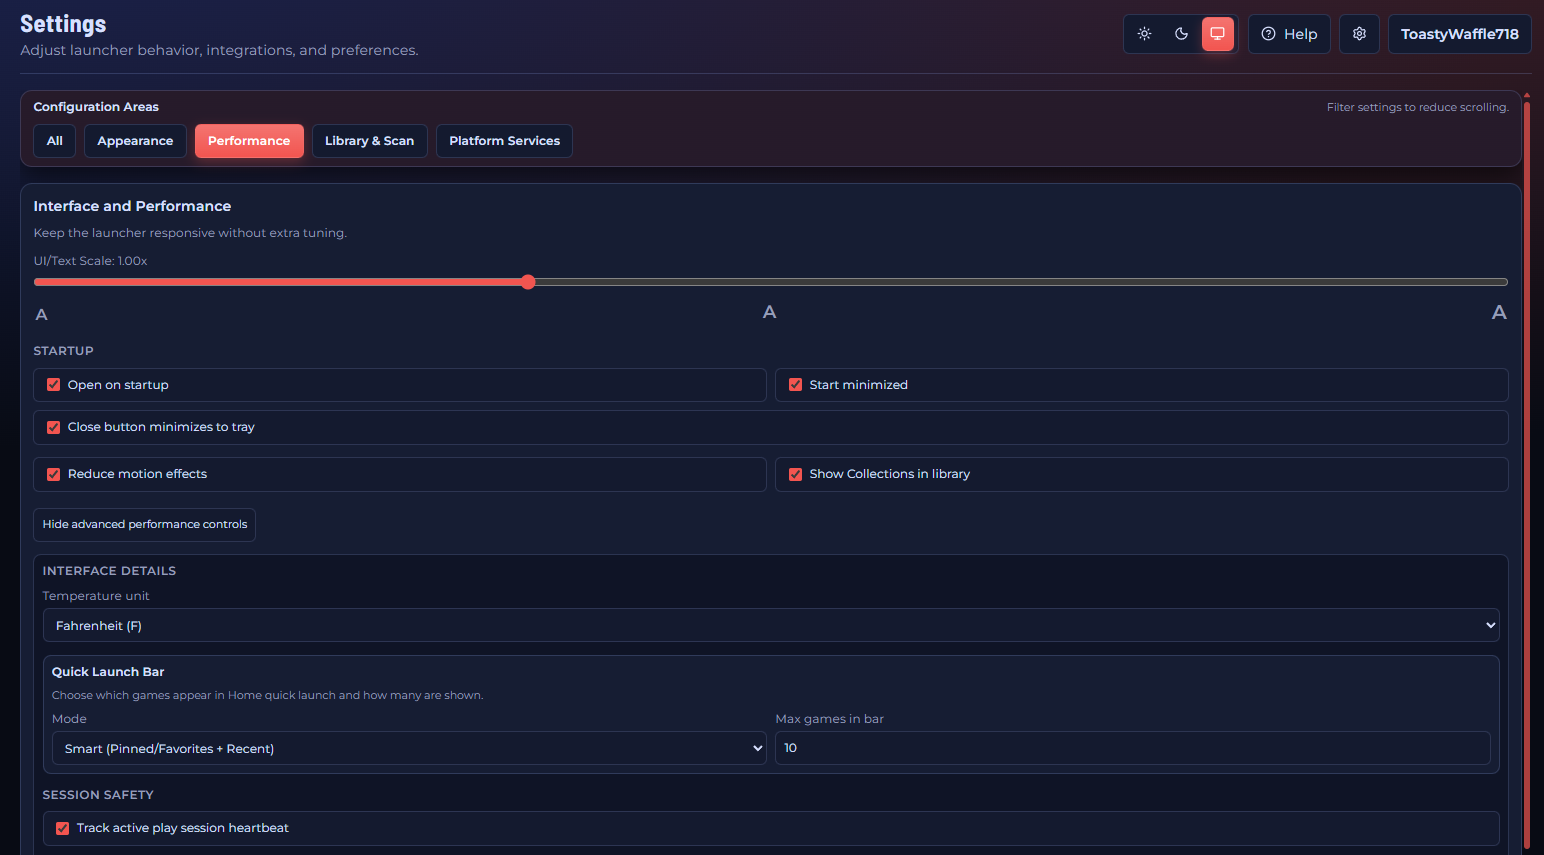Open Temperature unit Fahrenheit dropdown
Image resolution: width=1544 pixels, height=855 pixels.
771,625
